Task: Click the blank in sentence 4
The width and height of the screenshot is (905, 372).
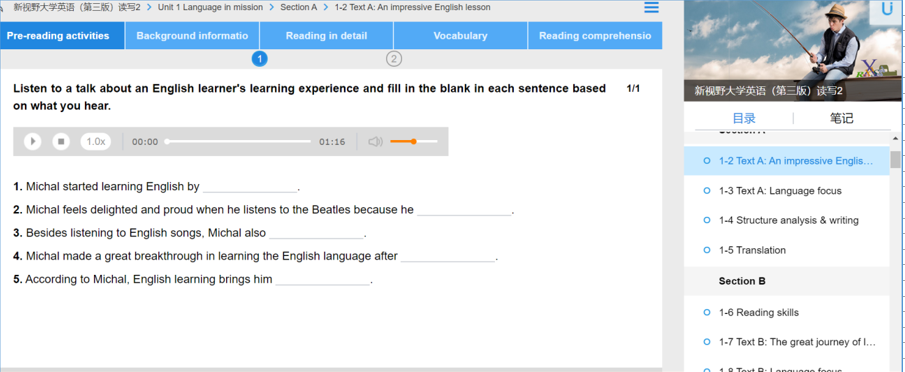Action: [448, 257]
